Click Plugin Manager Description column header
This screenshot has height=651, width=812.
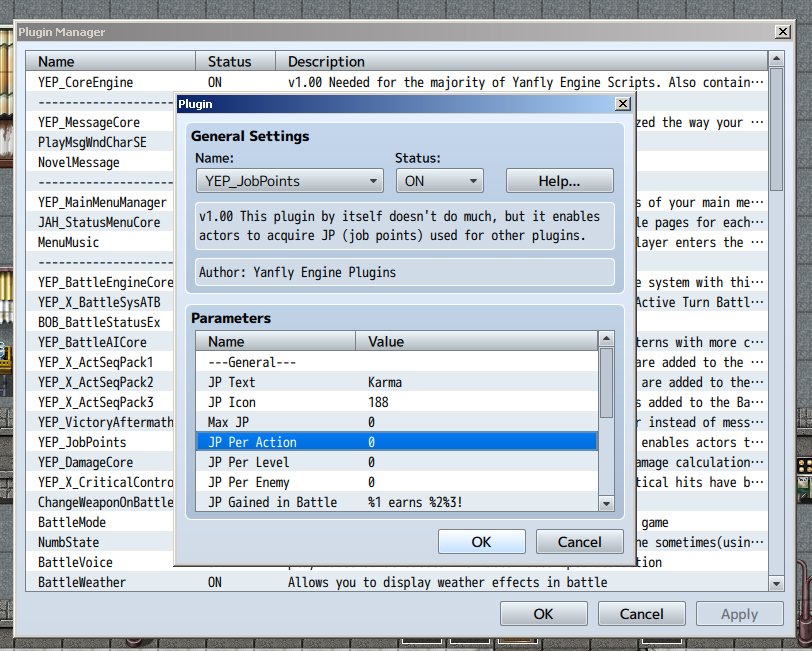(521, 61)
